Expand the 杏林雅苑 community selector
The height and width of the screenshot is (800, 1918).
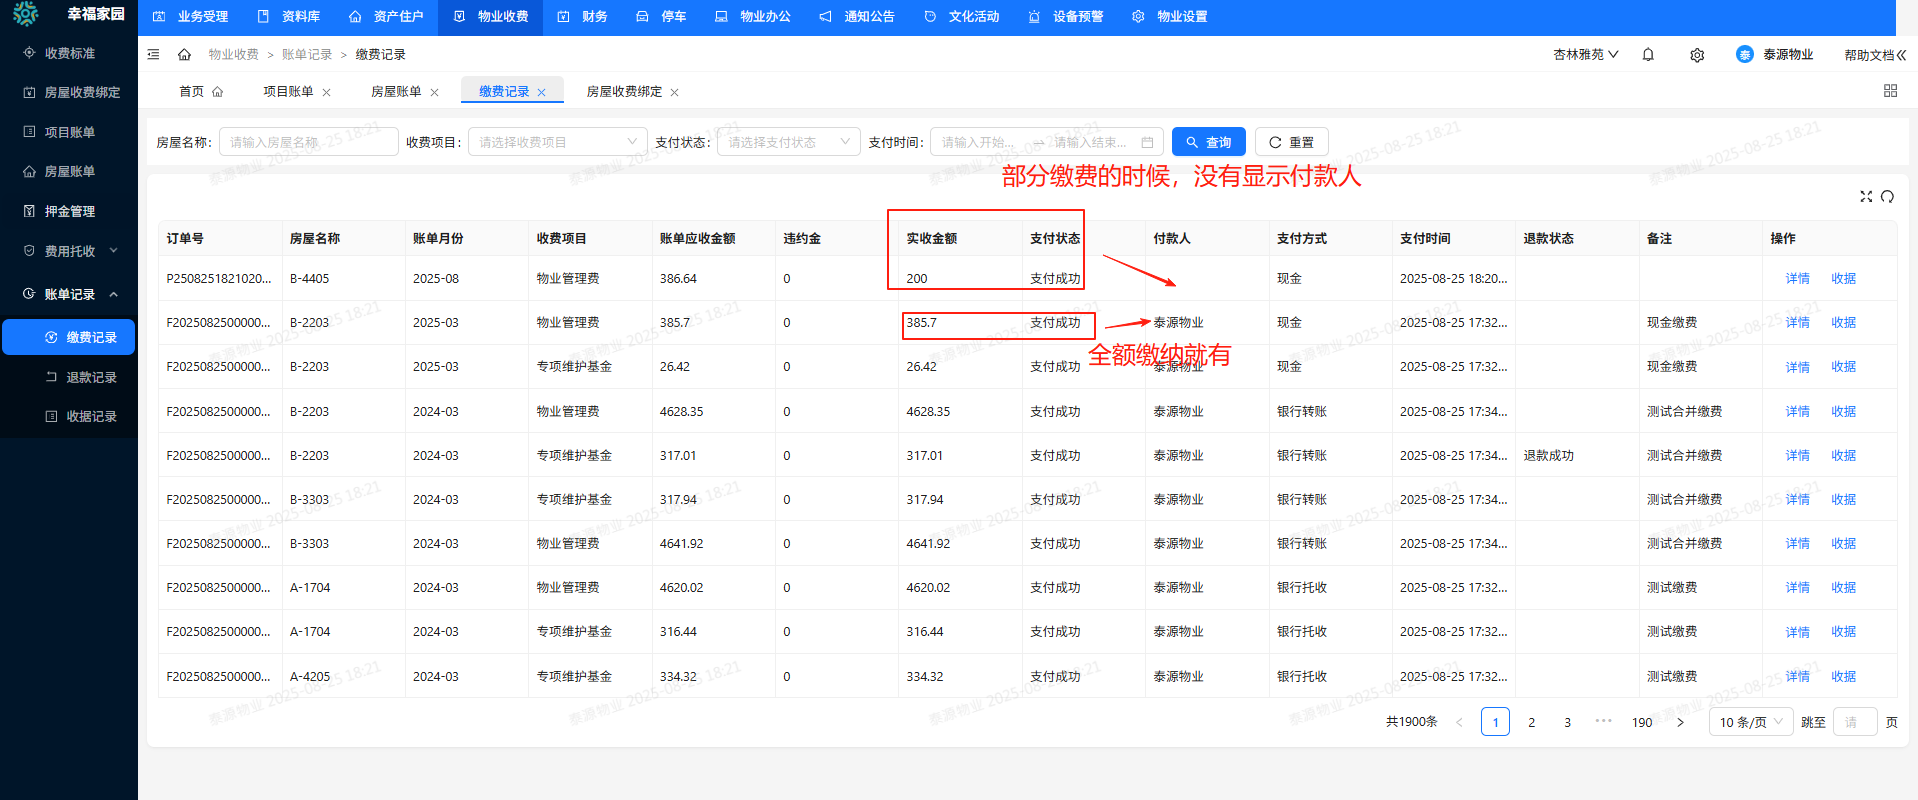pyautogui.click(x=1585, y=55)
